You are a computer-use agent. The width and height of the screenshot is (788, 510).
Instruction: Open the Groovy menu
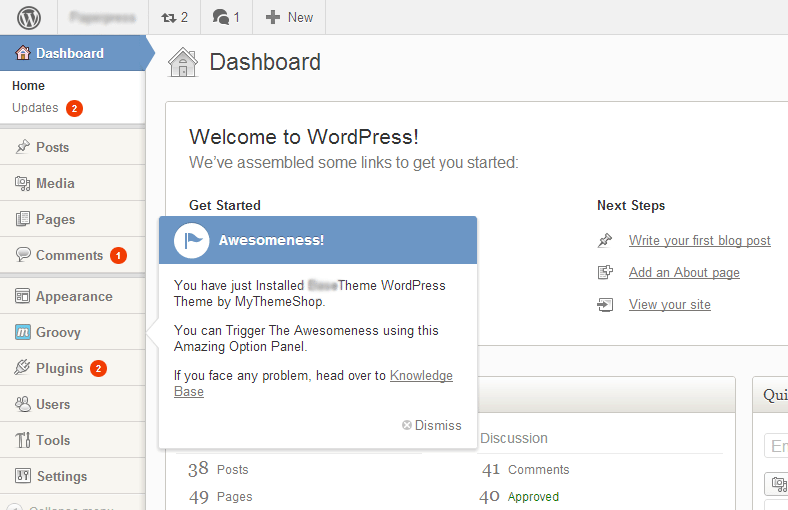pyautogui.click(x=73, y=332)
